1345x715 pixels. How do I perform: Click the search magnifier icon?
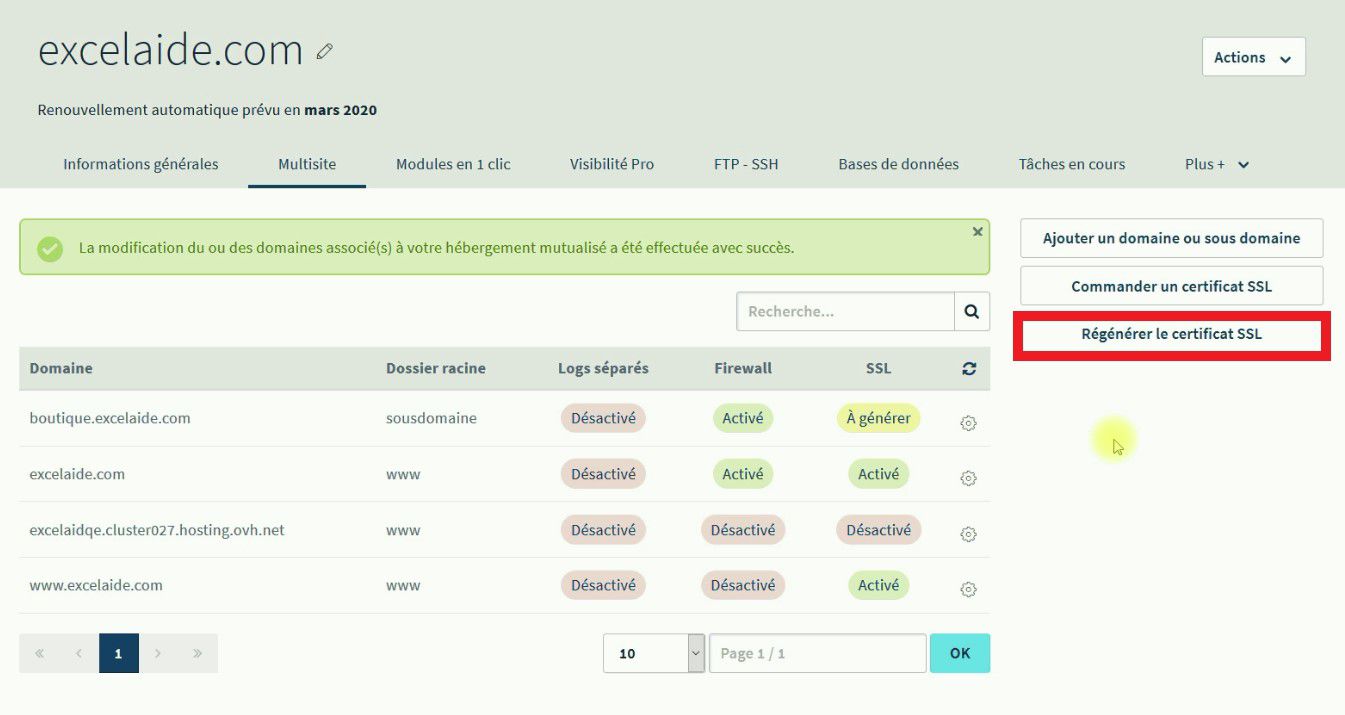[x=972, y=311]
